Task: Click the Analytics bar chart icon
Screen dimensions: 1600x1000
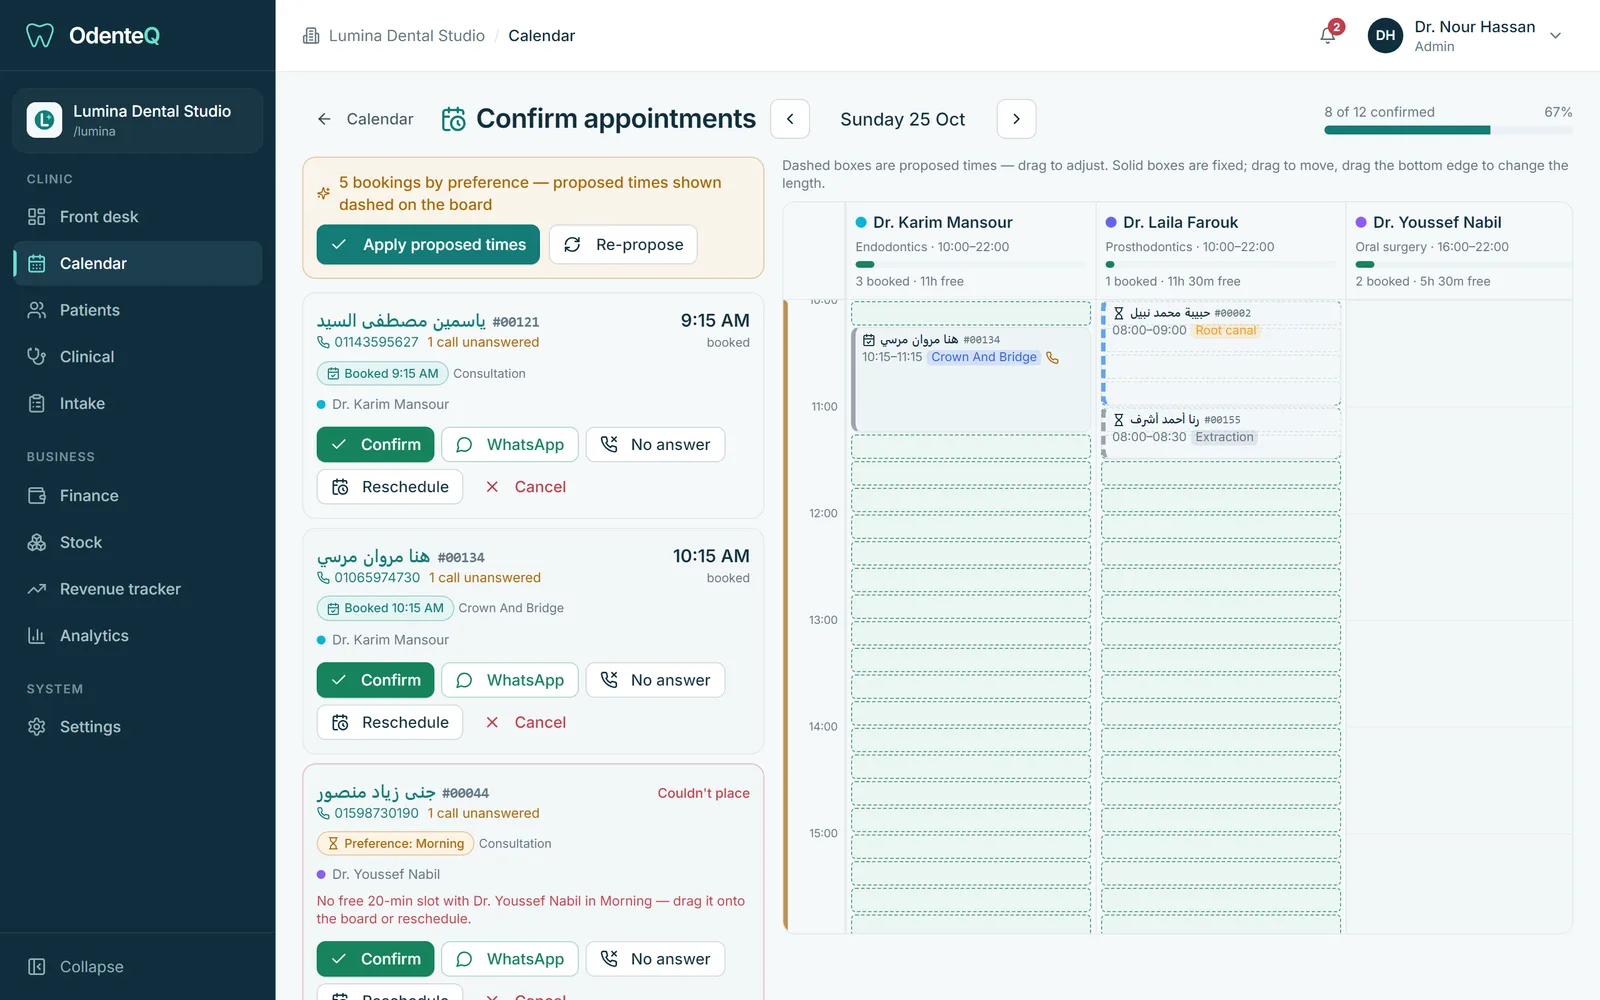Action: [37, 636]
